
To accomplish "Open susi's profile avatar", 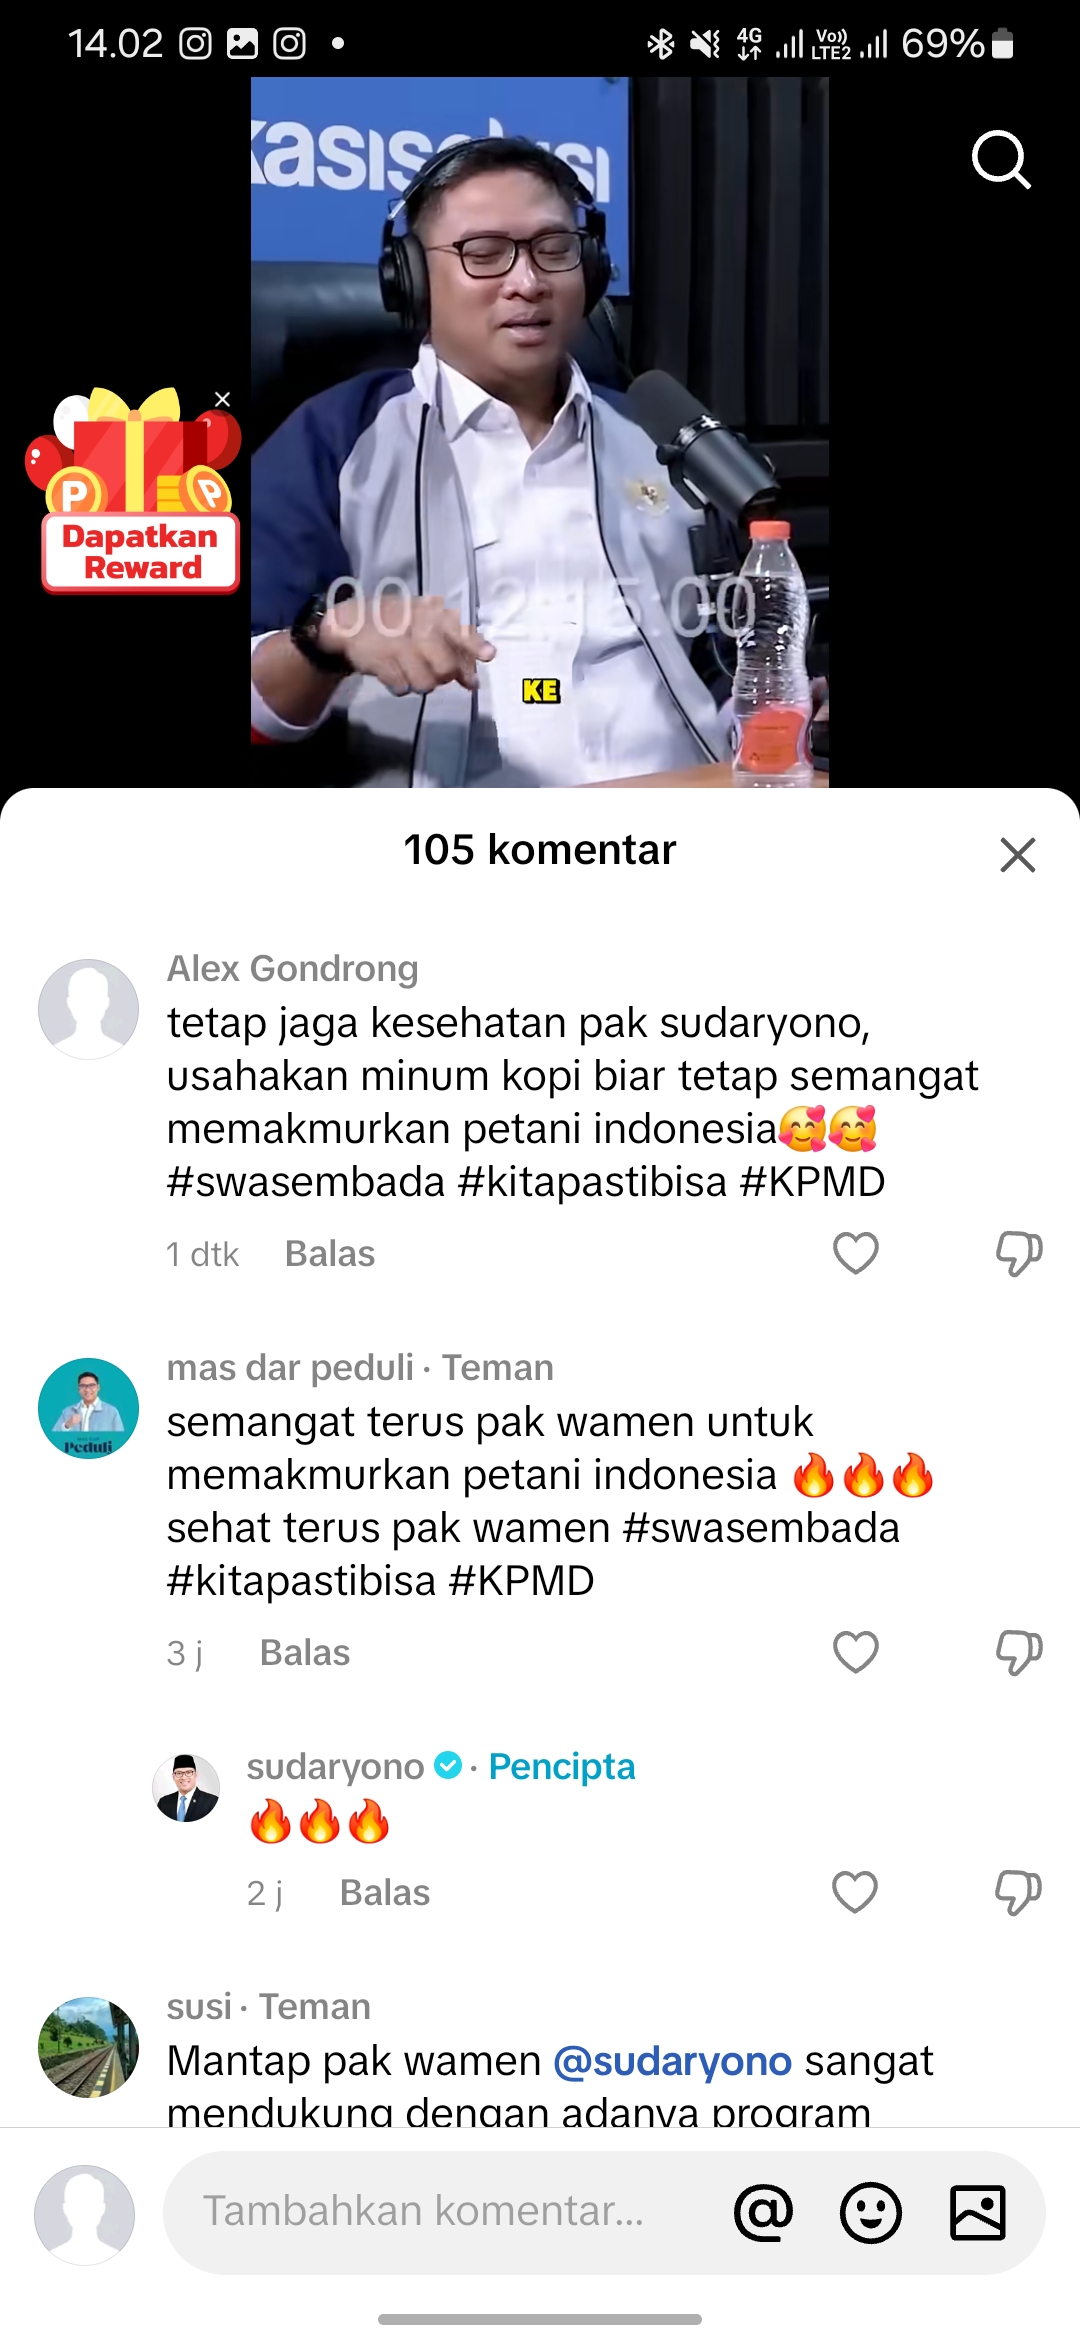I will pos(88,2047).
